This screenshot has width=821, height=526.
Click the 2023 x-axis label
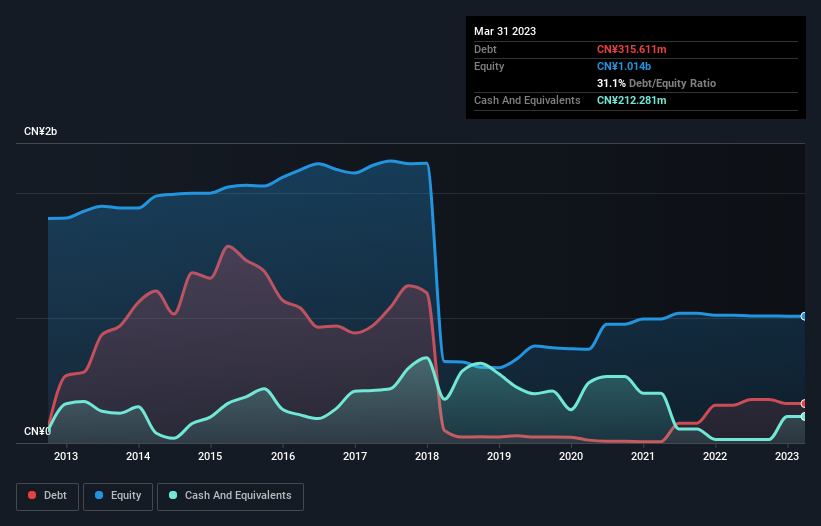tap(787, 456)
